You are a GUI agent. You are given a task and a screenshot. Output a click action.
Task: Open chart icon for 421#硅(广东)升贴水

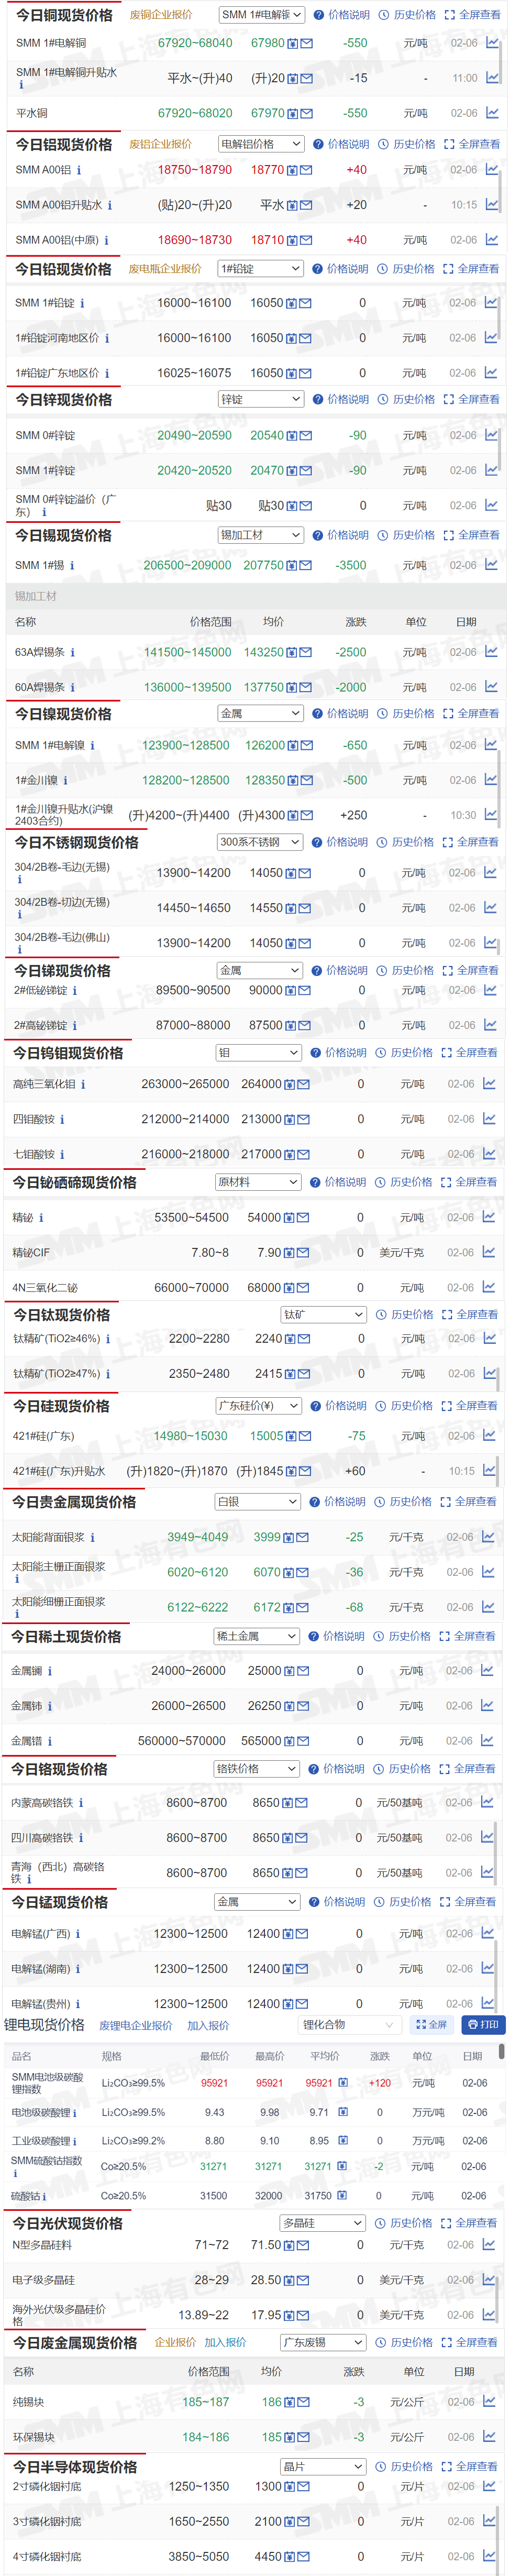(489, 1471)
